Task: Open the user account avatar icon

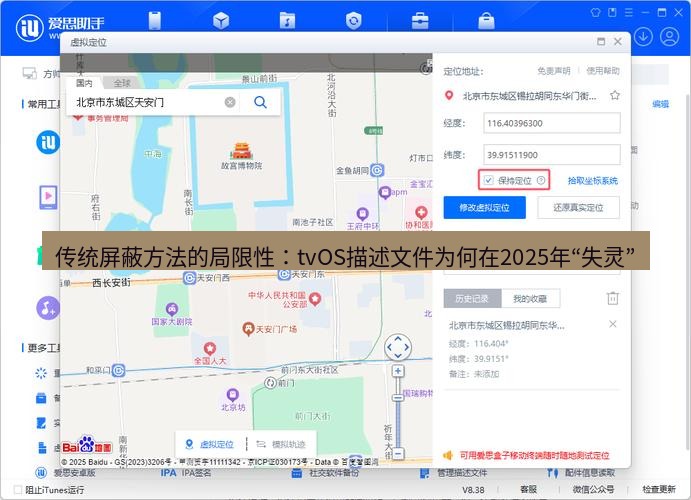Action: click(669, 37)
